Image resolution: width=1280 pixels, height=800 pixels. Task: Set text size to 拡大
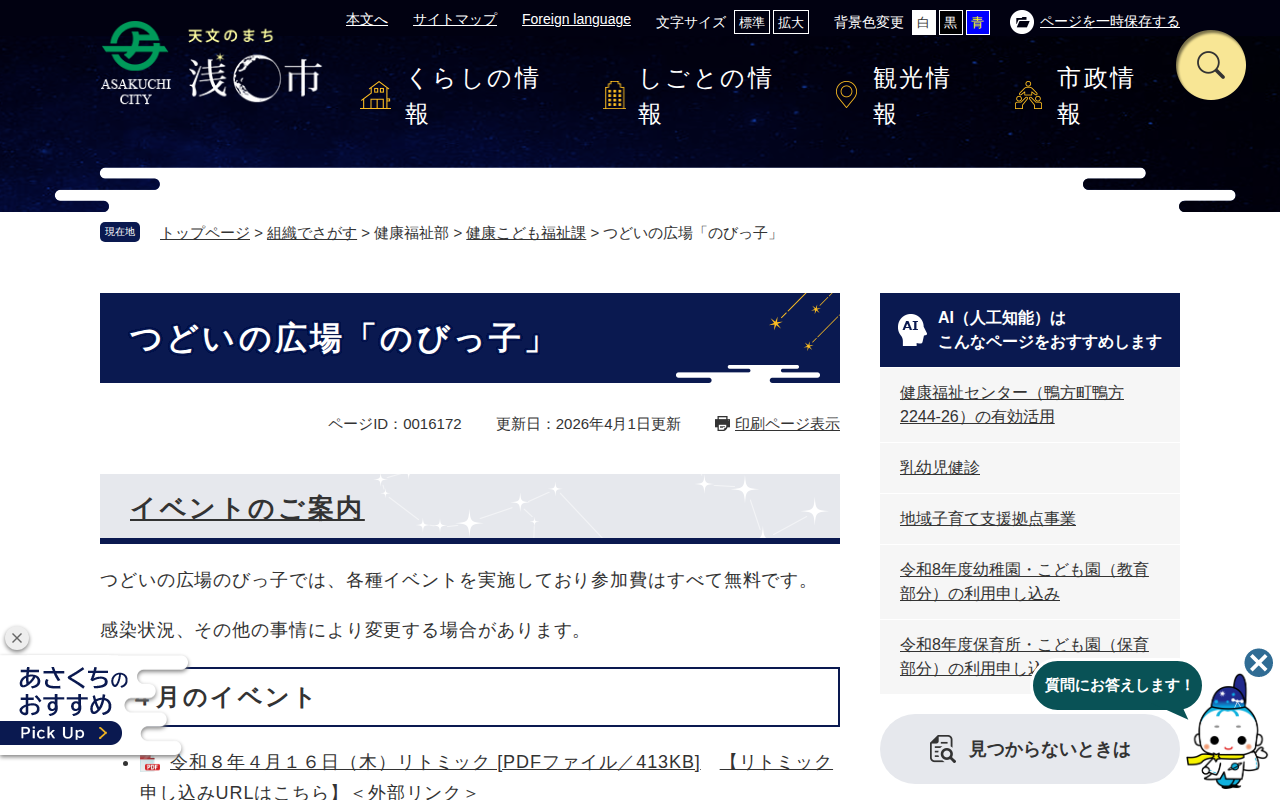coord(791,22)
